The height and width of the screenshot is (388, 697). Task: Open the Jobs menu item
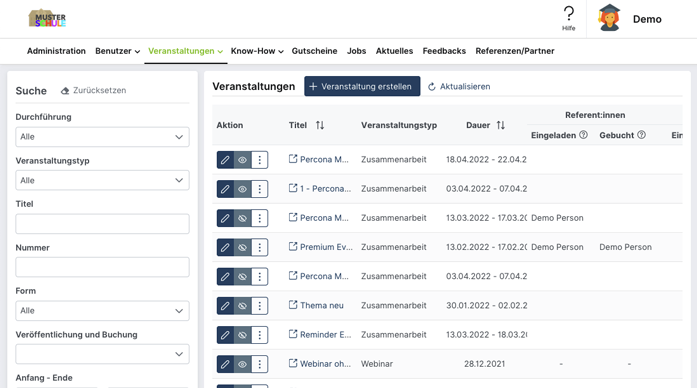357,51
